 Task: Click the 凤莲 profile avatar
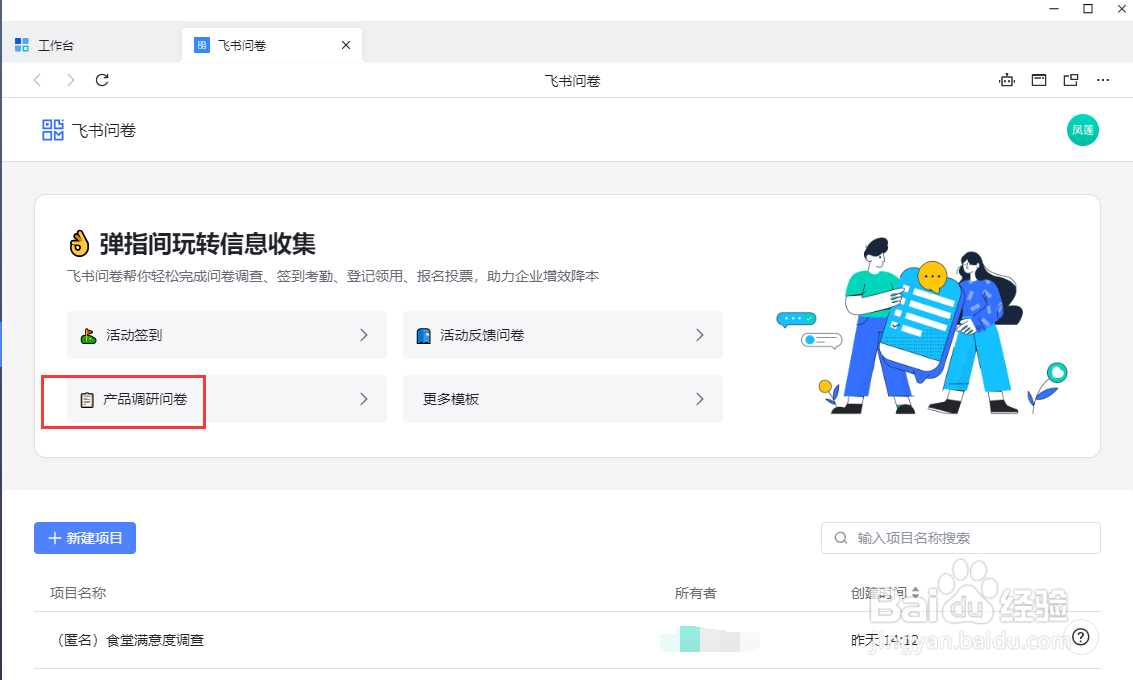click(1082, 130)
